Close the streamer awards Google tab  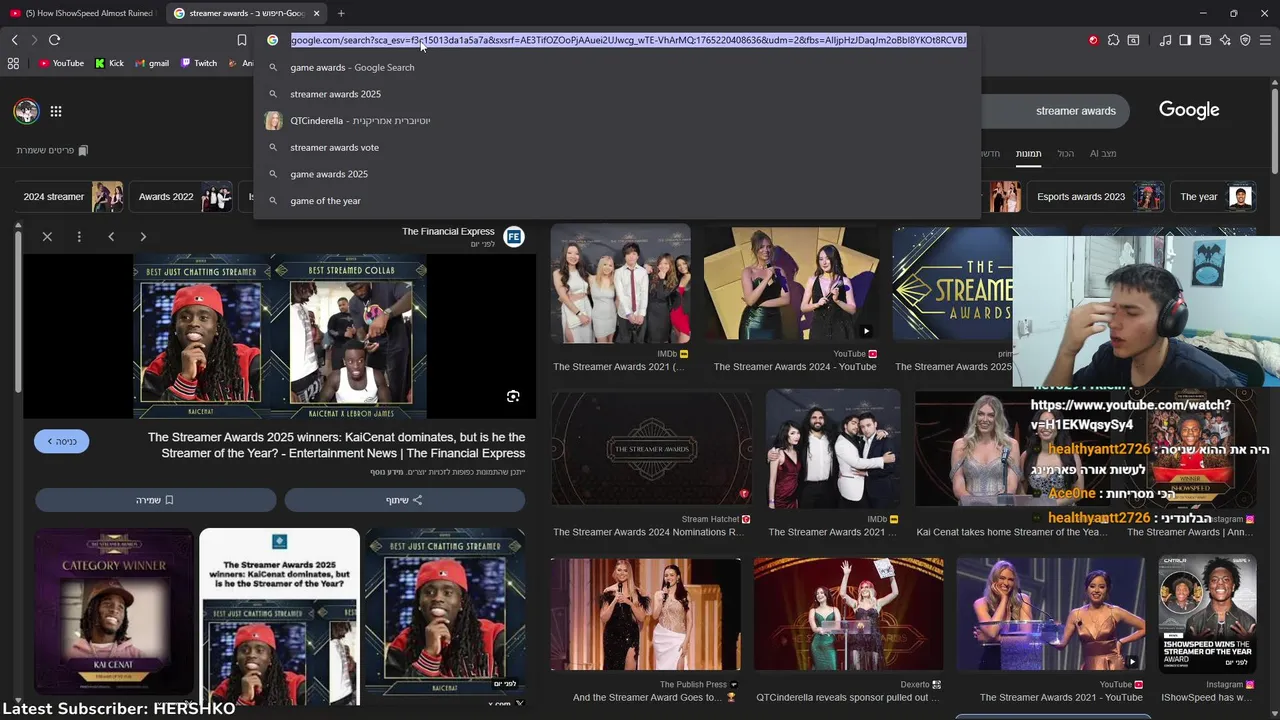point(317,13)
